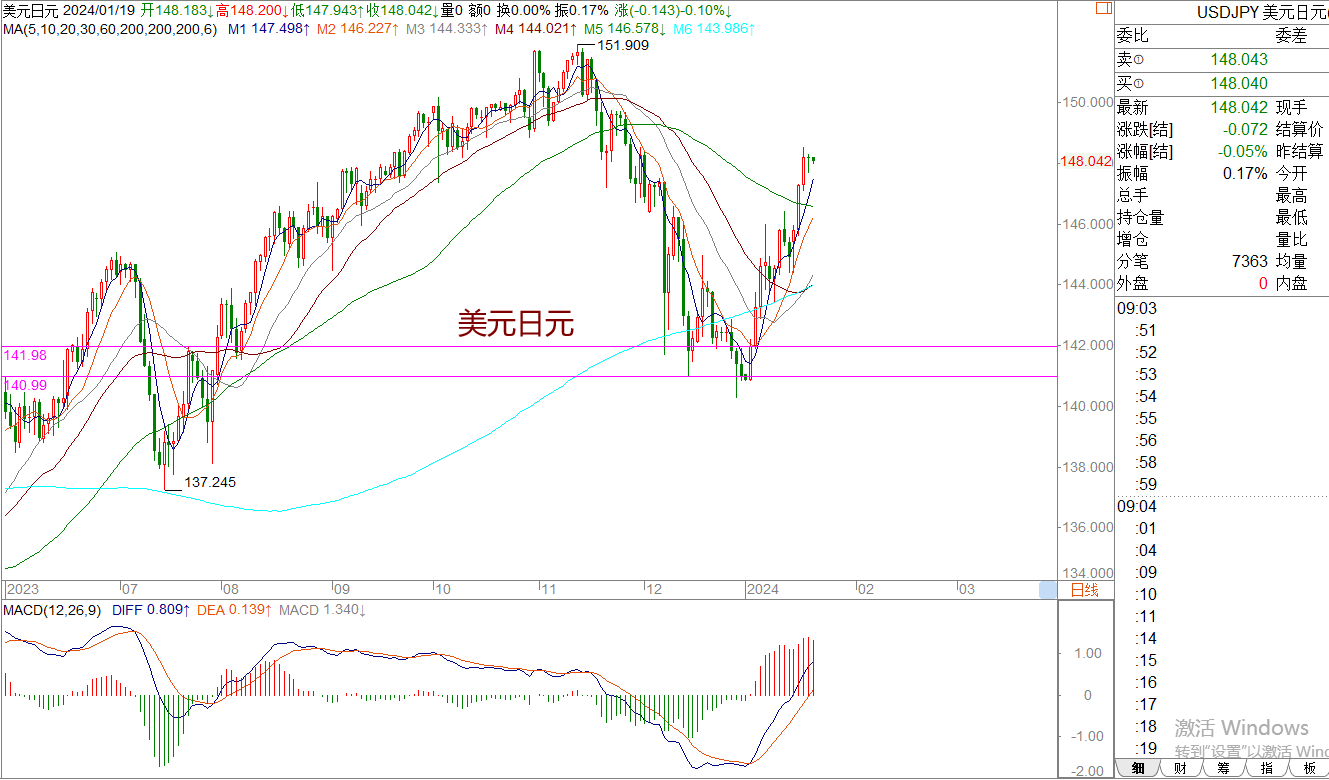Click the 委比 label
The height and width of the screenshot is (780, 1329).
[1134, 37]
